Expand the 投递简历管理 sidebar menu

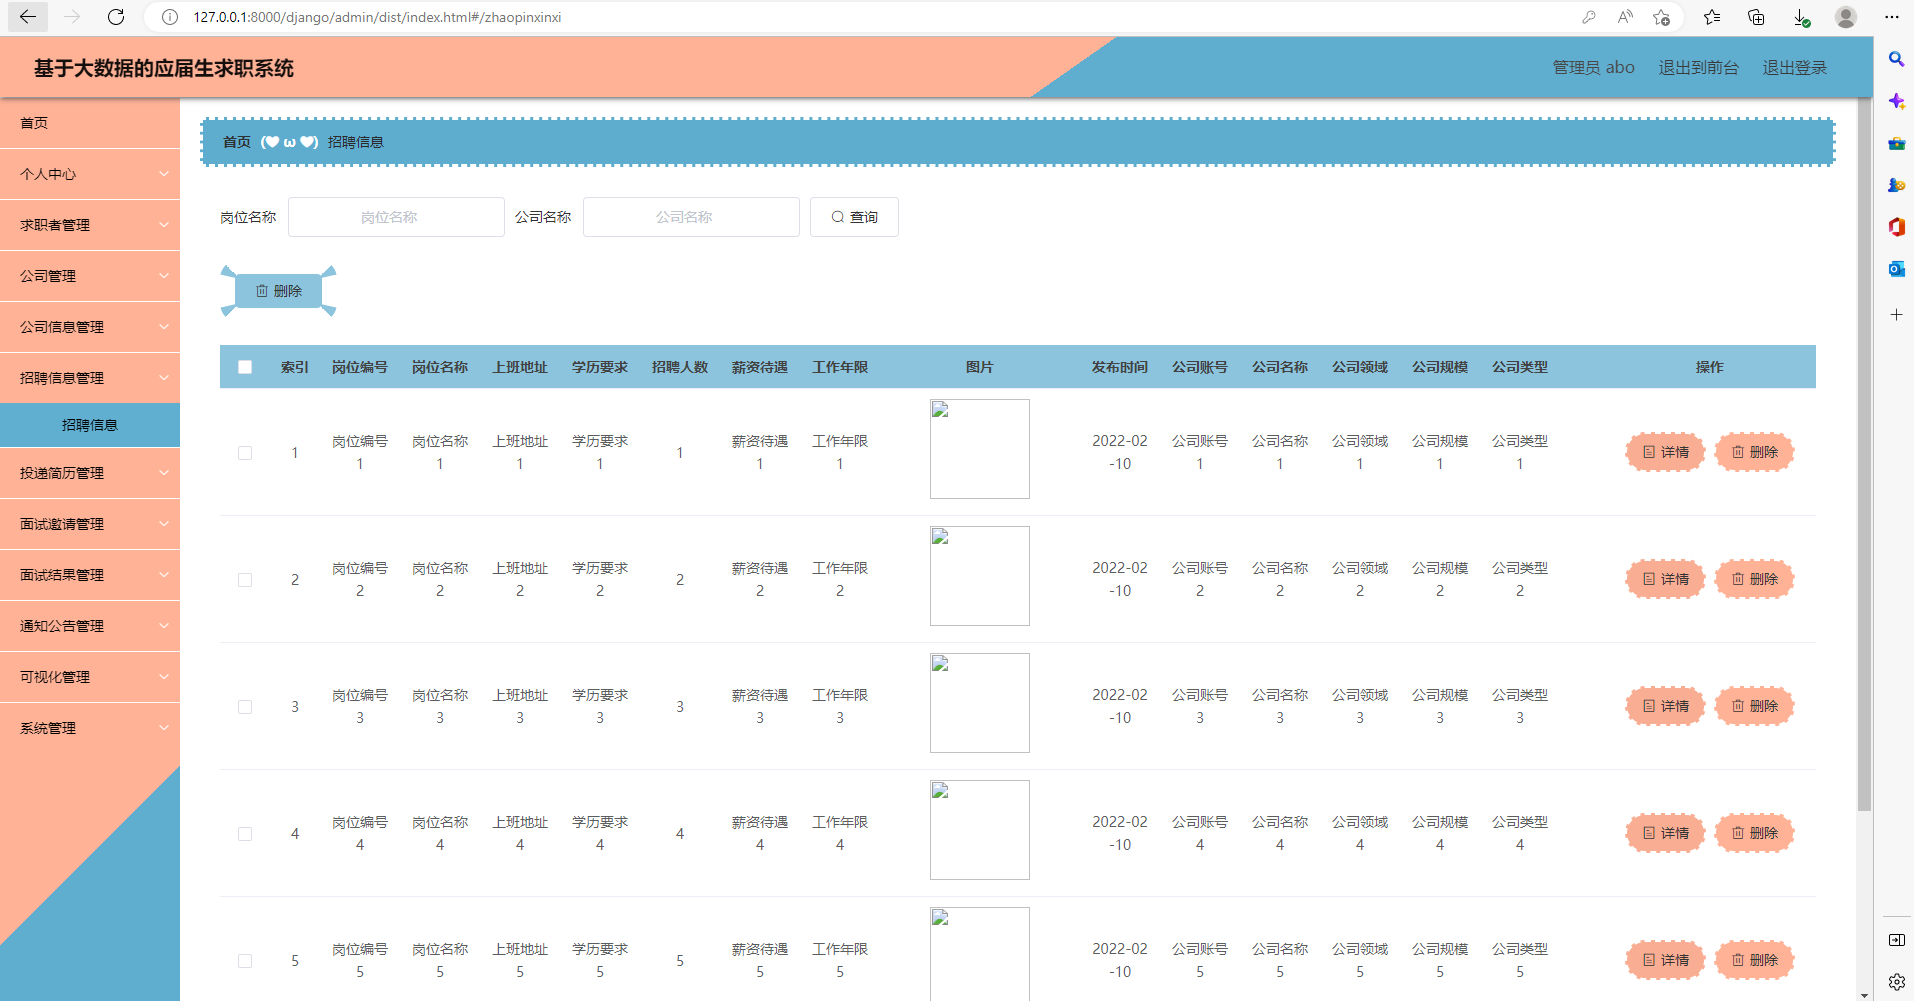click(90, 473)
